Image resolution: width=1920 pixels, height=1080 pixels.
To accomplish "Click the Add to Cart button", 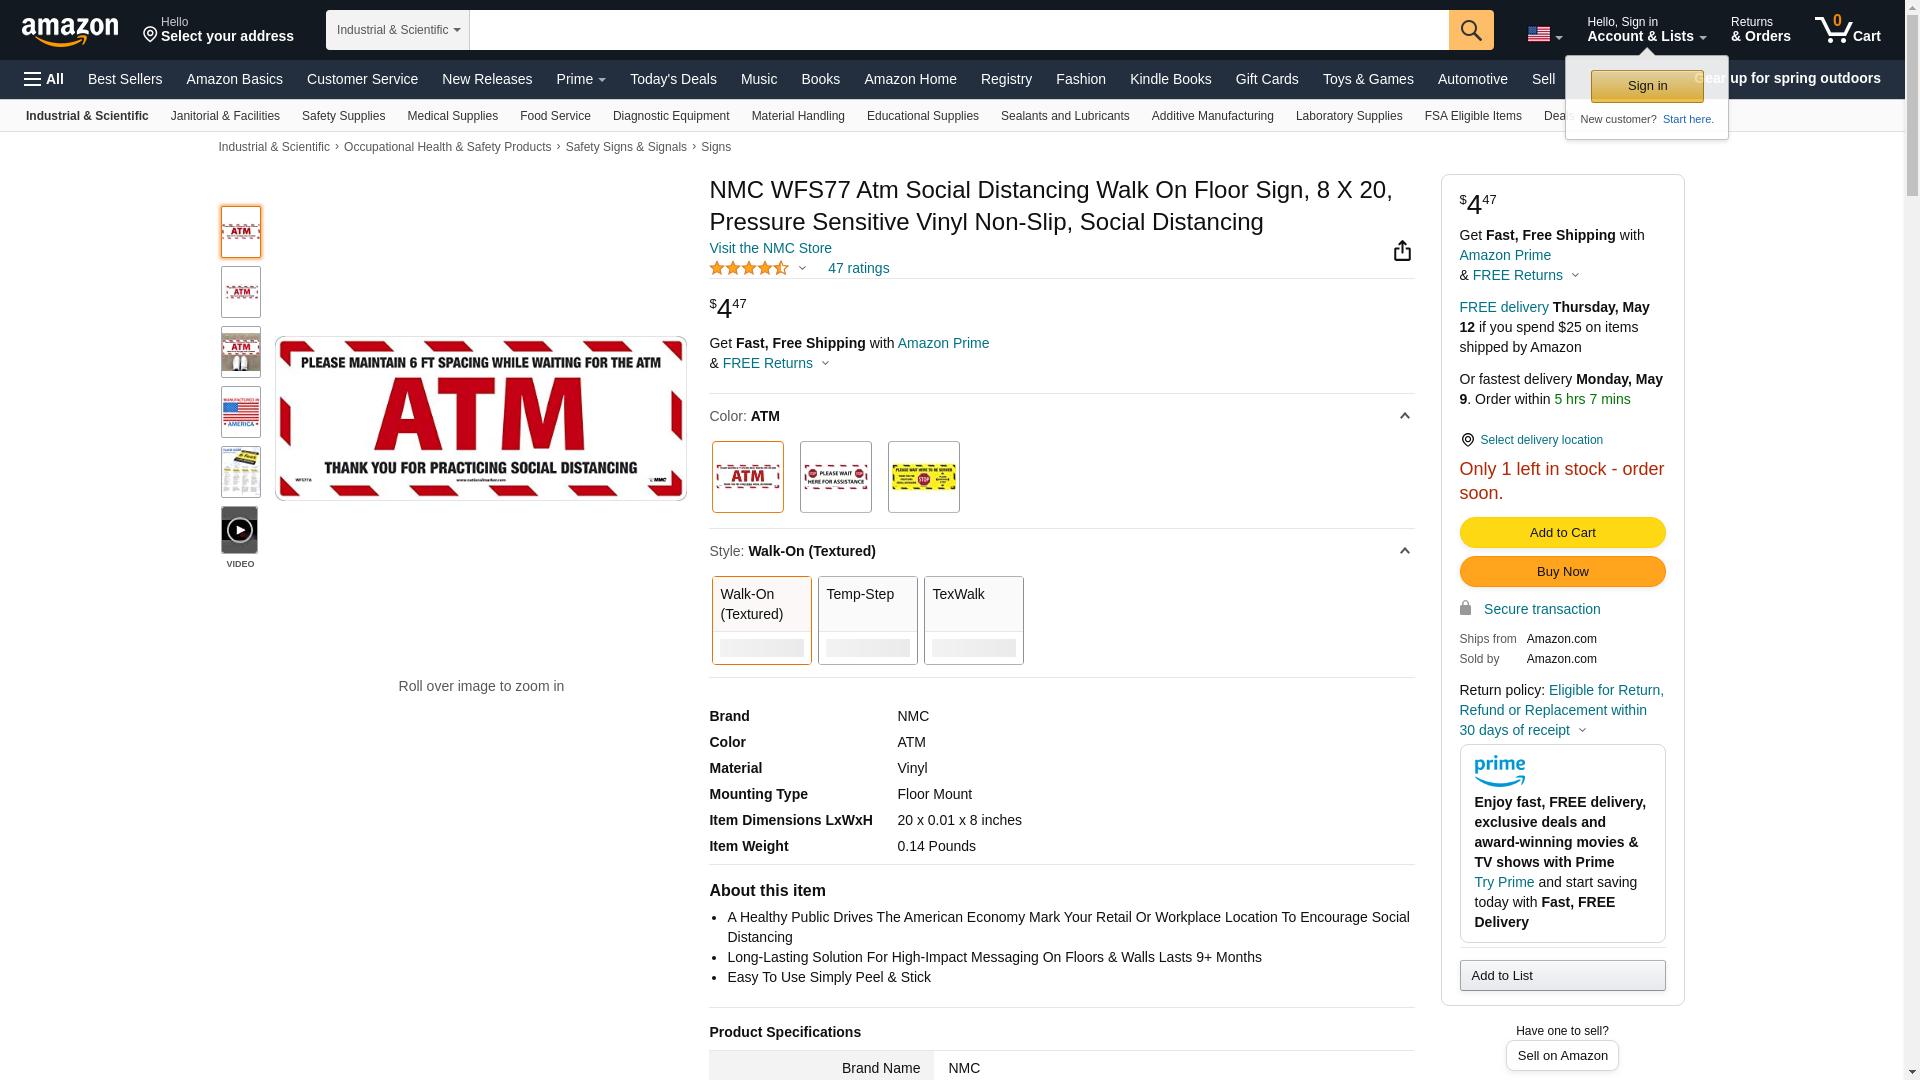I will pyautogui.click(x=1562, y=532).
